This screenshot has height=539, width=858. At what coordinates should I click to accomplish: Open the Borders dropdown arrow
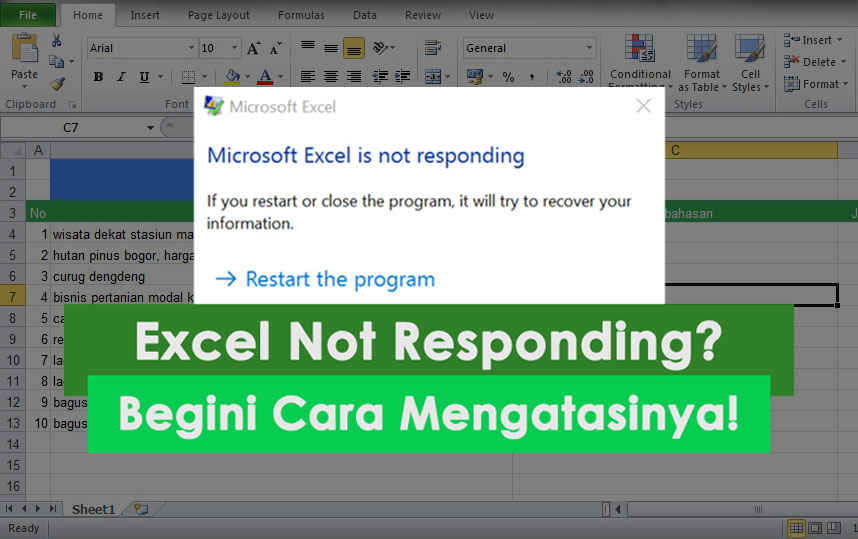[205, 77]
